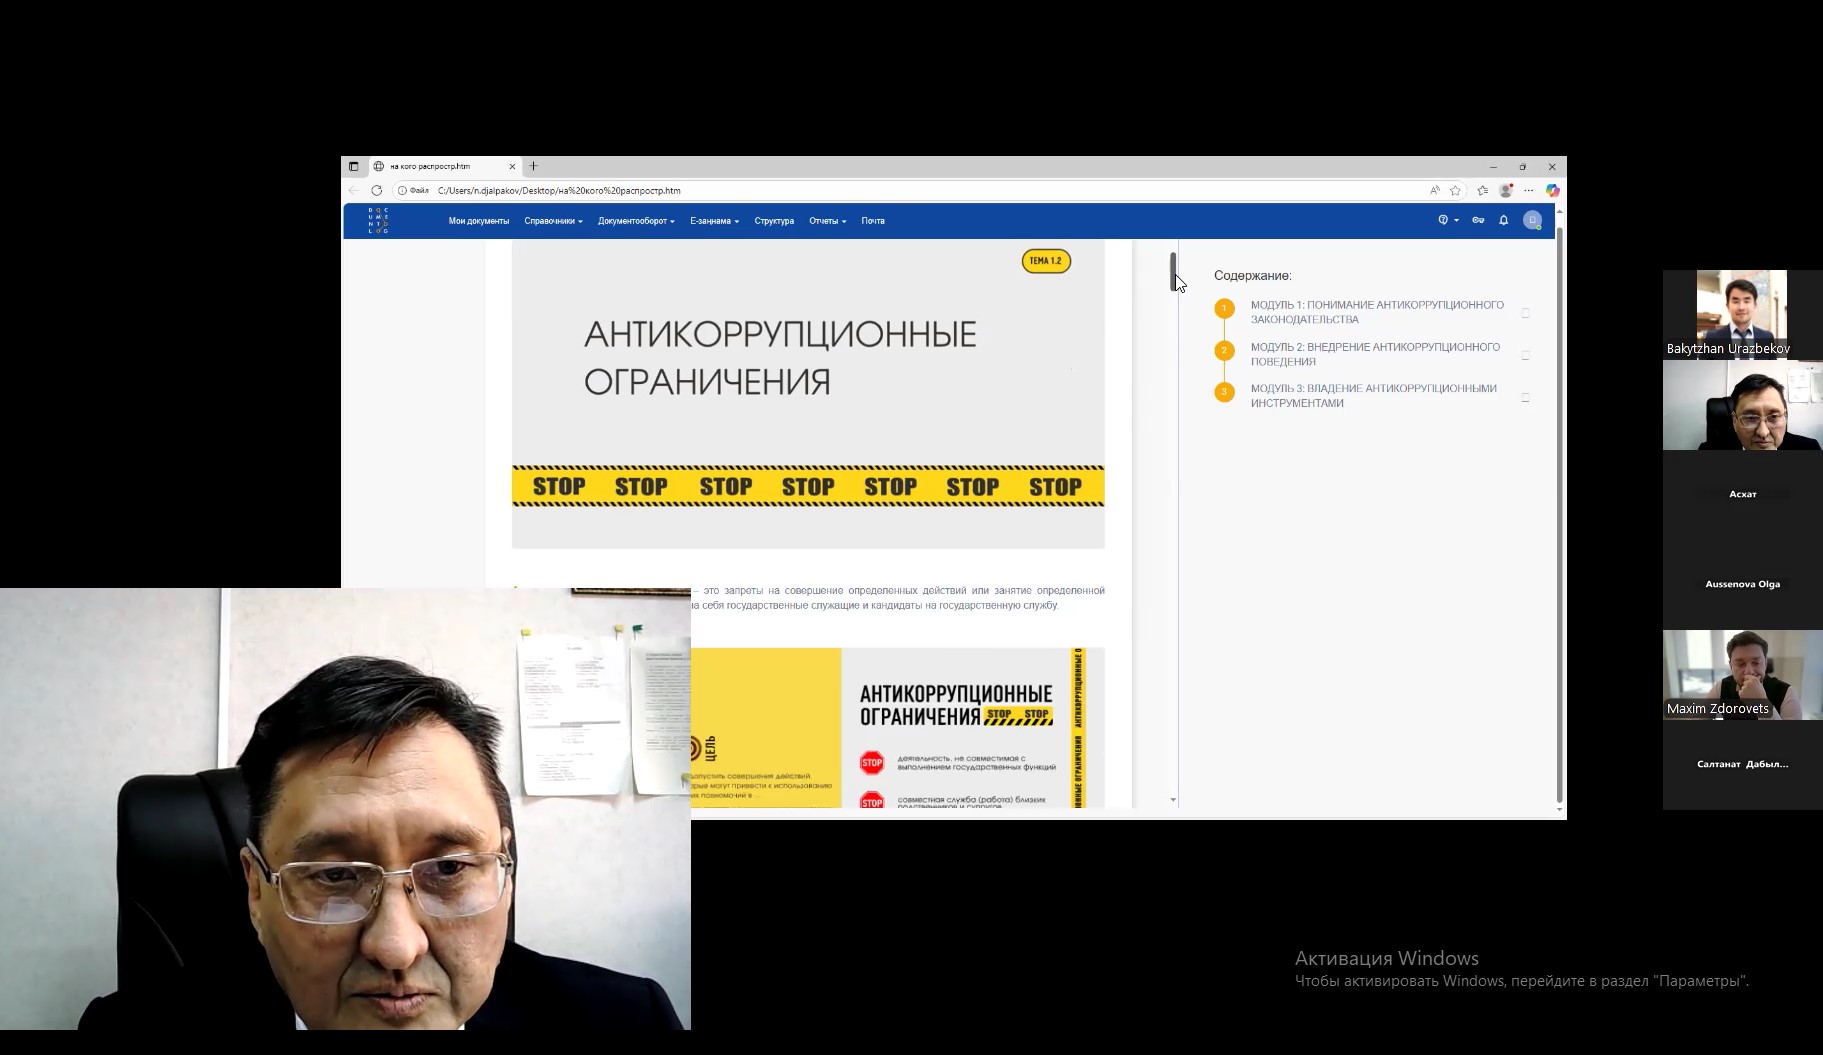Open the Отчеты dropdown
Screen dimensions: 1823x1055
(x=826, y=220)
